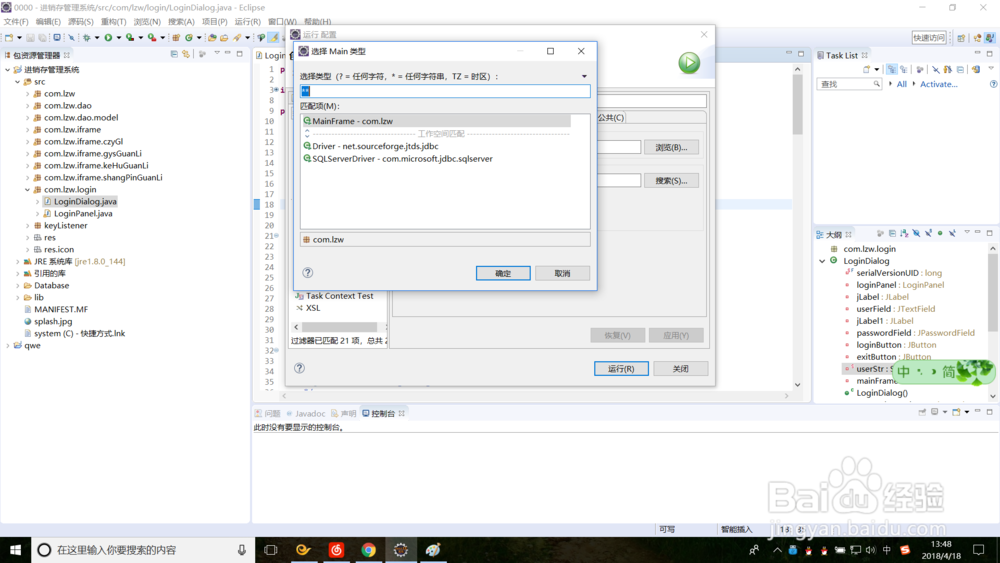Click the 关闭 button in Run Configurations
The image size is (1000, 563).
[680, 369]
